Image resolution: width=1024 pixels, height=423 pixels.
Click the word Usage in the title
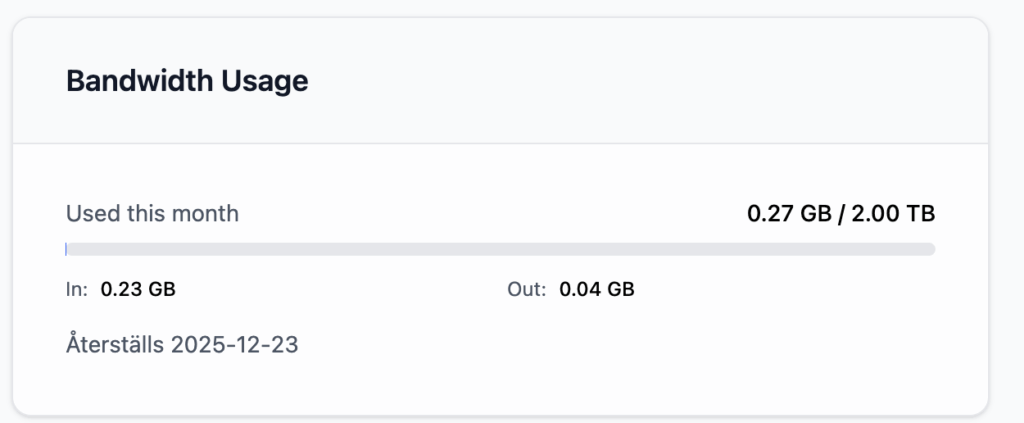tap(269, 81)
